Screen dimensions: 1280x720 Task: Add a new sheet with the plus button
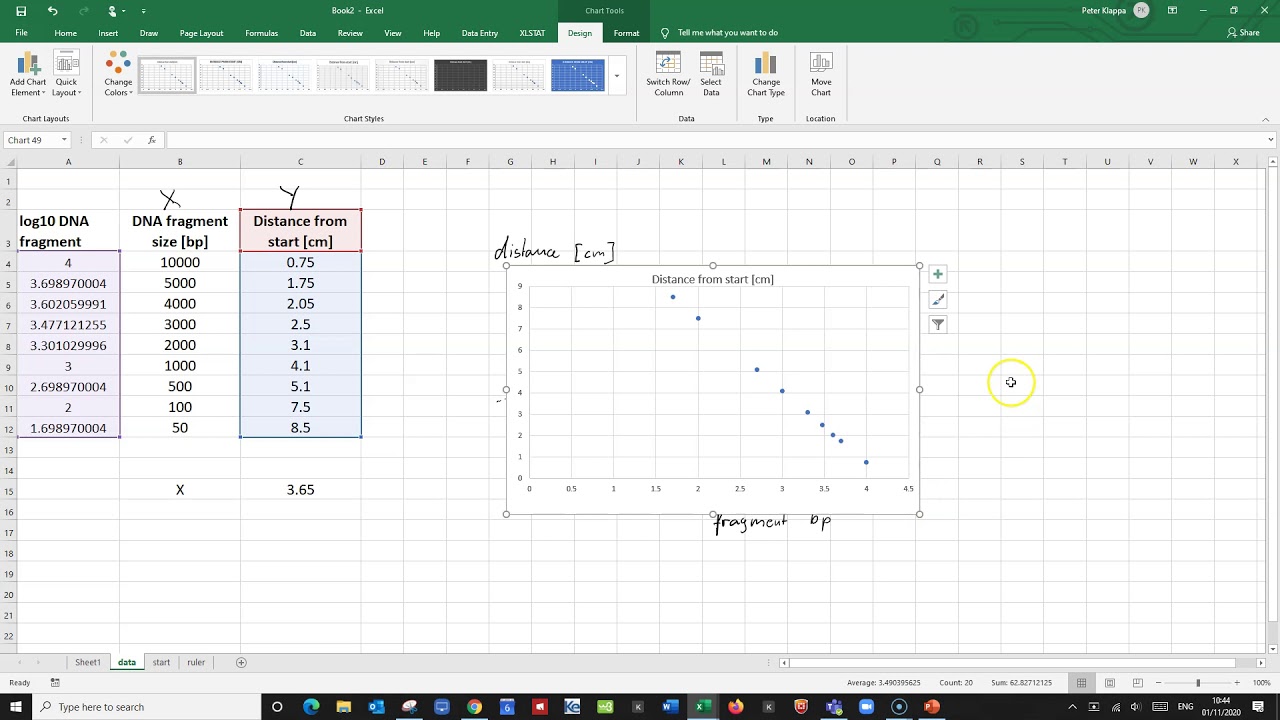(241, 662)
